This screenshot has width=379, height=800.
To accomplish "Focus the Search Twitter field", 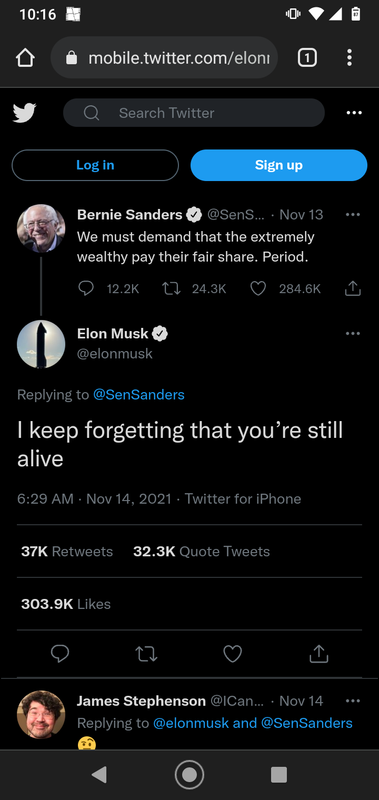I will 194,113.
